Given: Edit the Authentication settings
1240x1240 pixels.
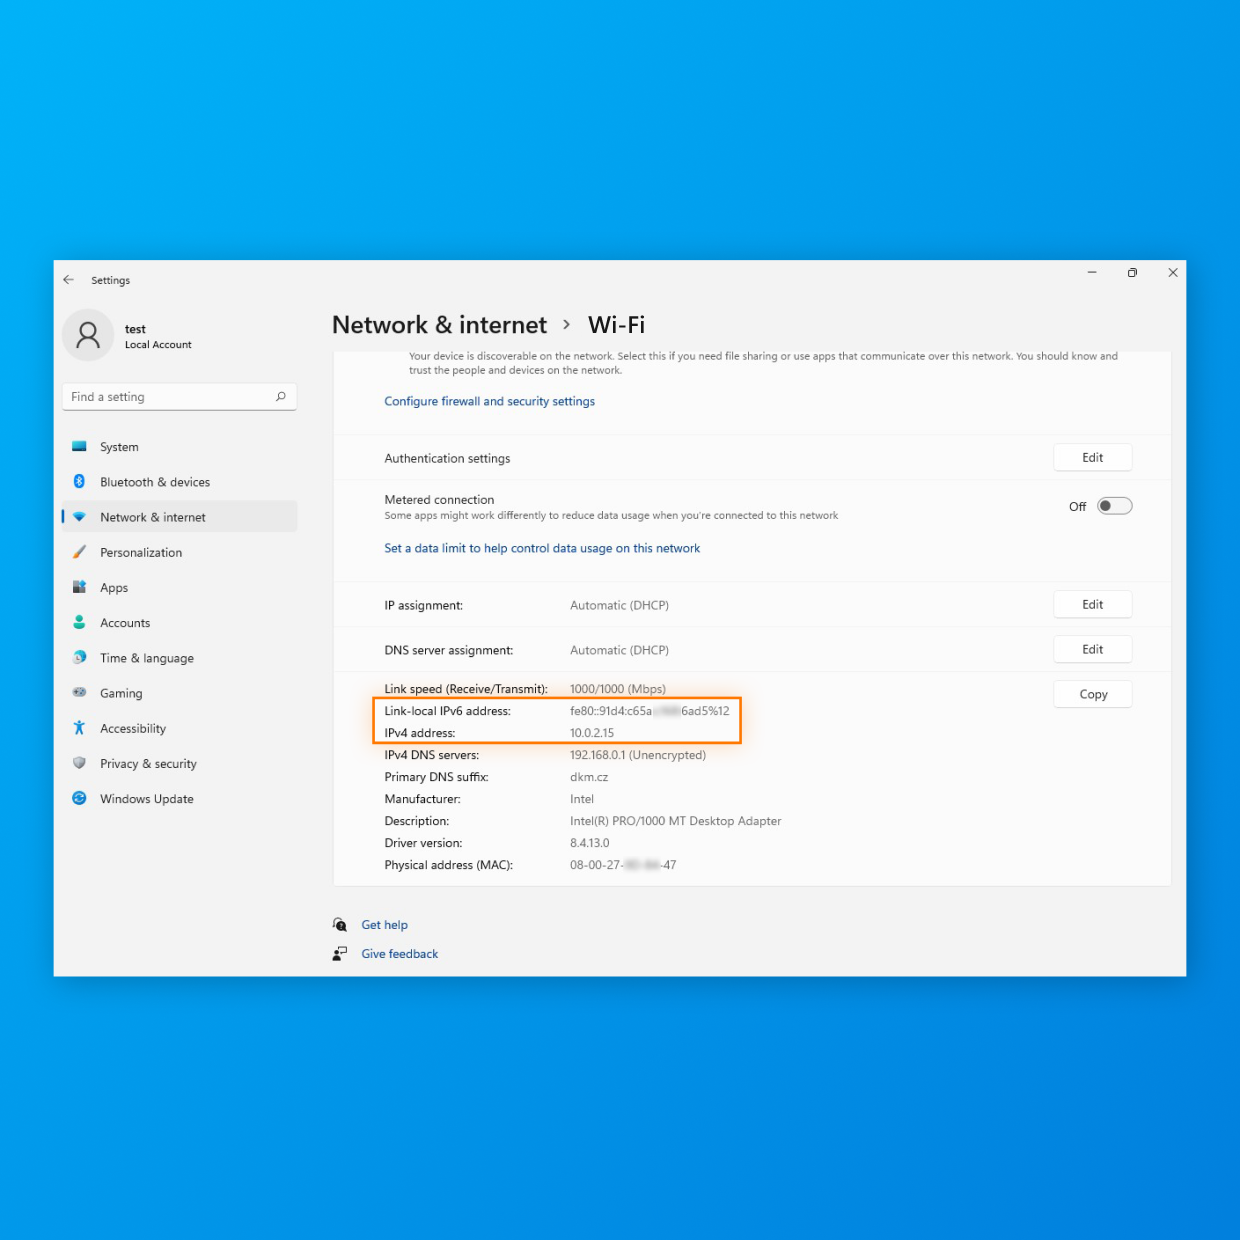Looking at the screenshot, I should (x=1092, y=458).
